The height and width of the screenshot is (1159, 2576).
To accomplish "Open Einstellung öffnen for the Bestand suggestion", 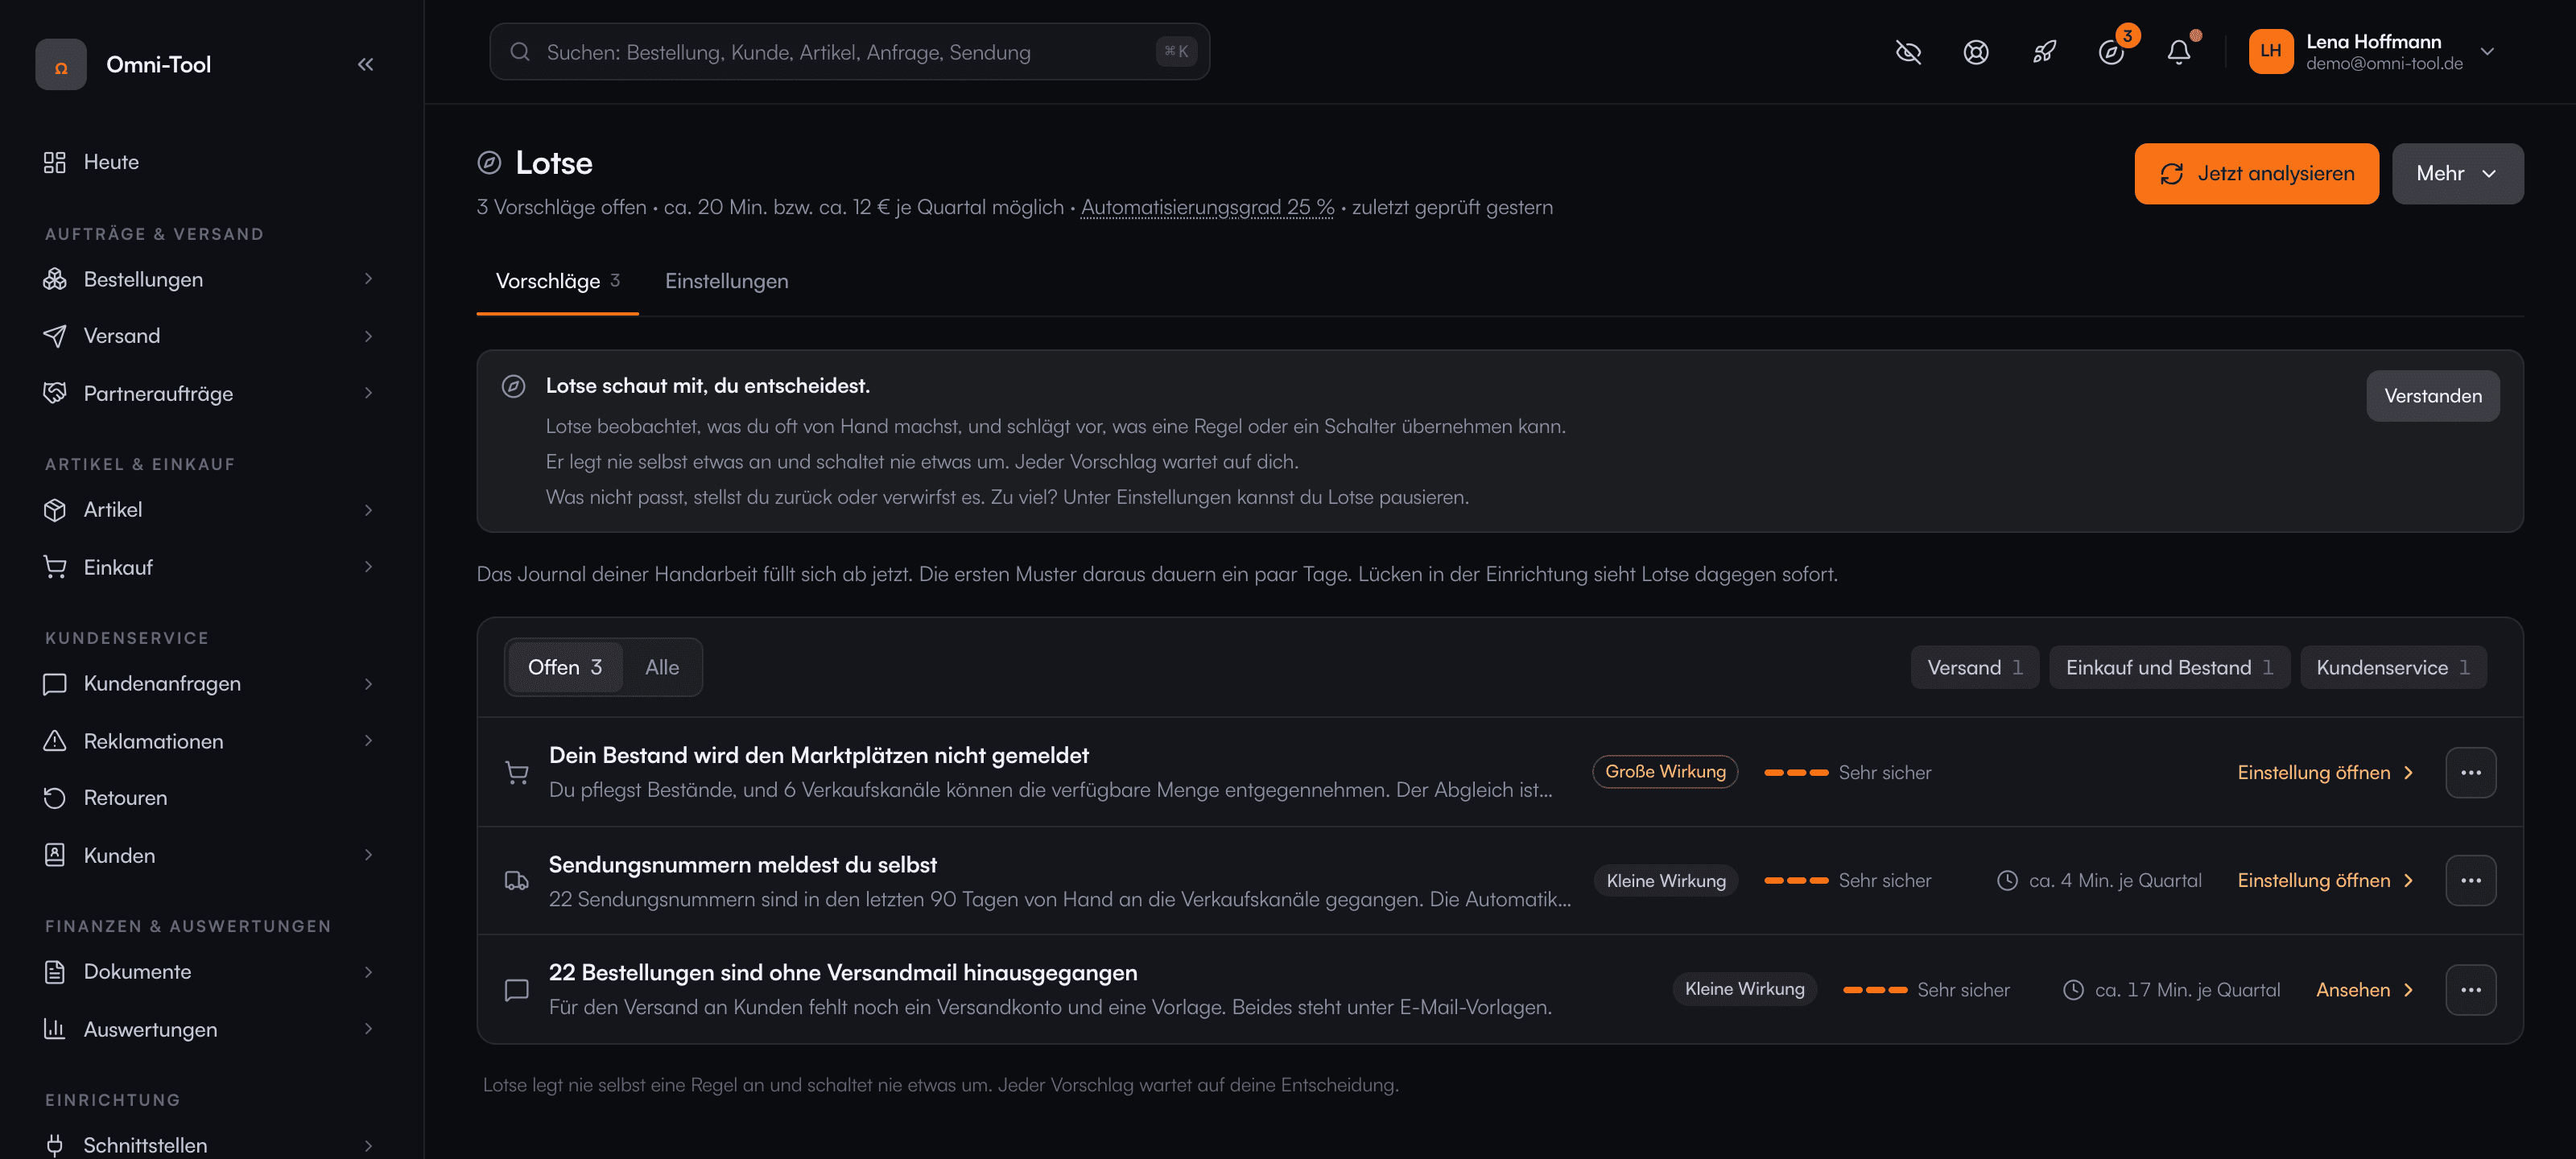I will (x=2324, y=772).
